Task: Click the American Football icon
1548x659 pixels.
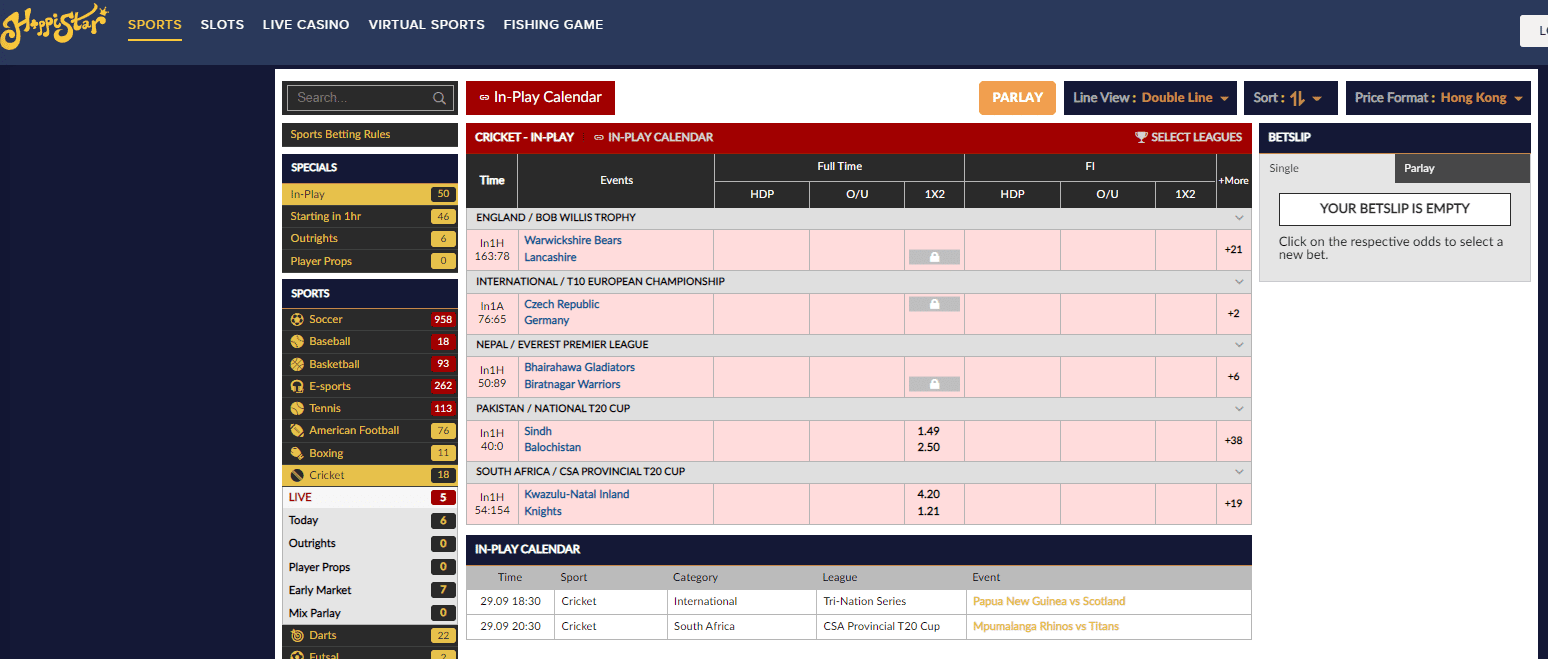Action: pos(297,430)
